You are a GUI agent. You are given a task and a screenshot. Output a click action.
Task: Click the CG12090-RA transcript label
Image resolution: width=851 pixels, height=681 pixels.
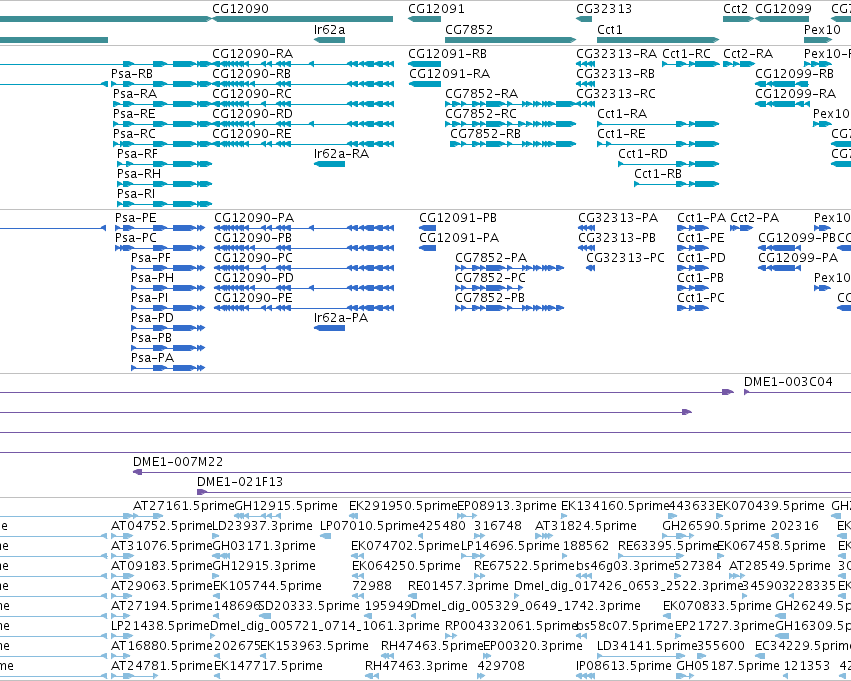click(x=252, y=54)
